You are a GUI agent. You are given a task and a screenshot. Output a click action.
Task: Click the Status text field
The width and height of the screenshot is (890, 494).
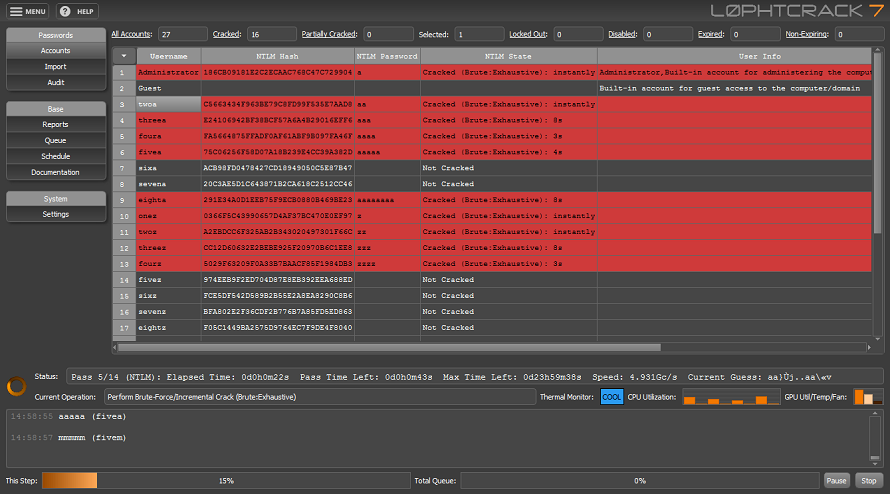tap(474, 377)
